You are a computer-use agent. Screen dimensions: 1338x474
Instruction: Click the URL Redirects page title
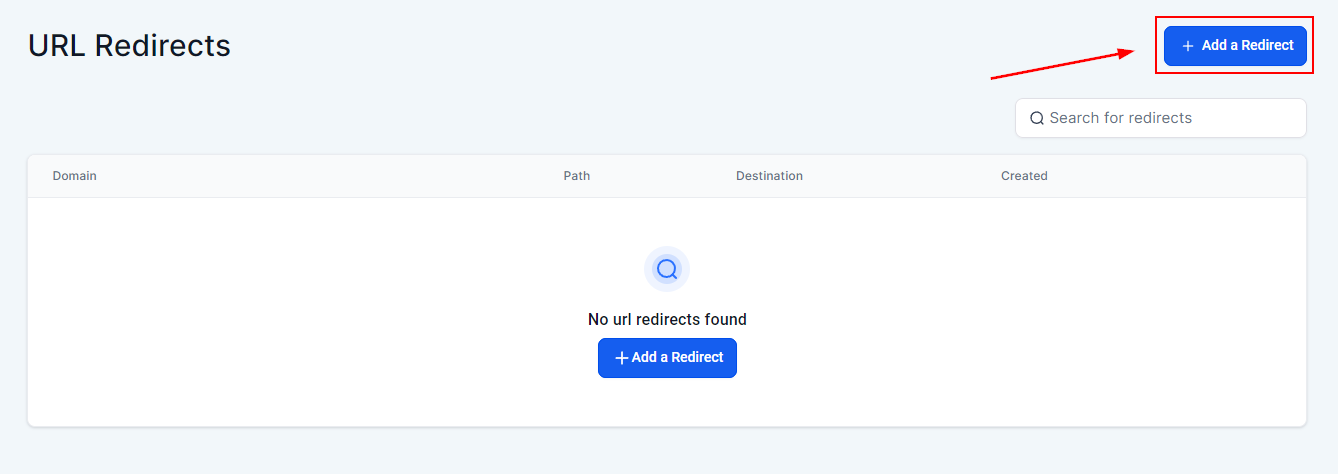point(129,45)
